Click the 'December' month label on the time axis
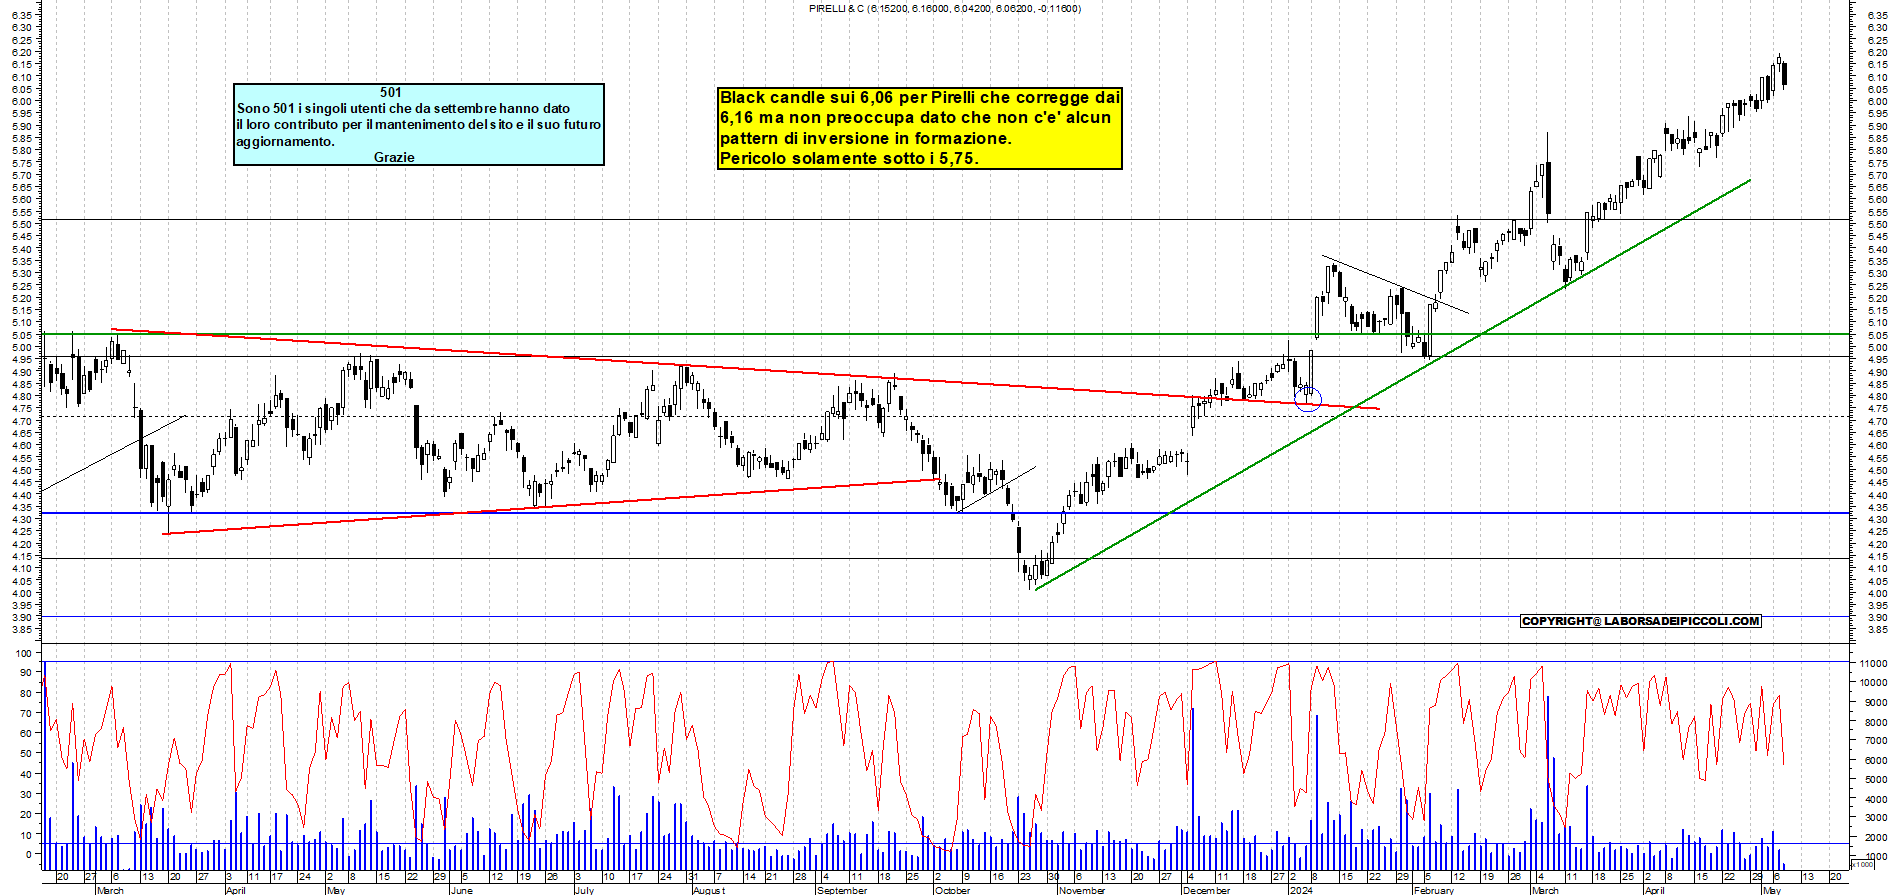Image resolution: width=1890 pixels, height=895 pixels. pyautogui.click(x=1206, y=890)
